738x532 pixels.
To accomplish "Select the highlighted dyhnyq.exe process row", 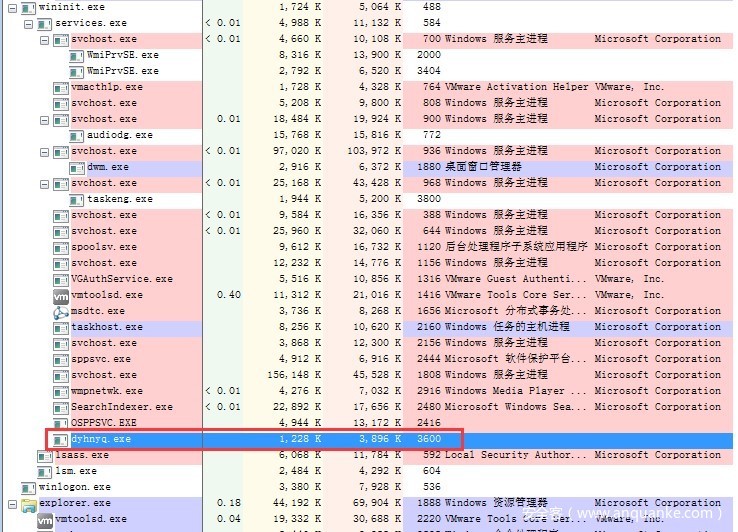I will pos(100,439).
